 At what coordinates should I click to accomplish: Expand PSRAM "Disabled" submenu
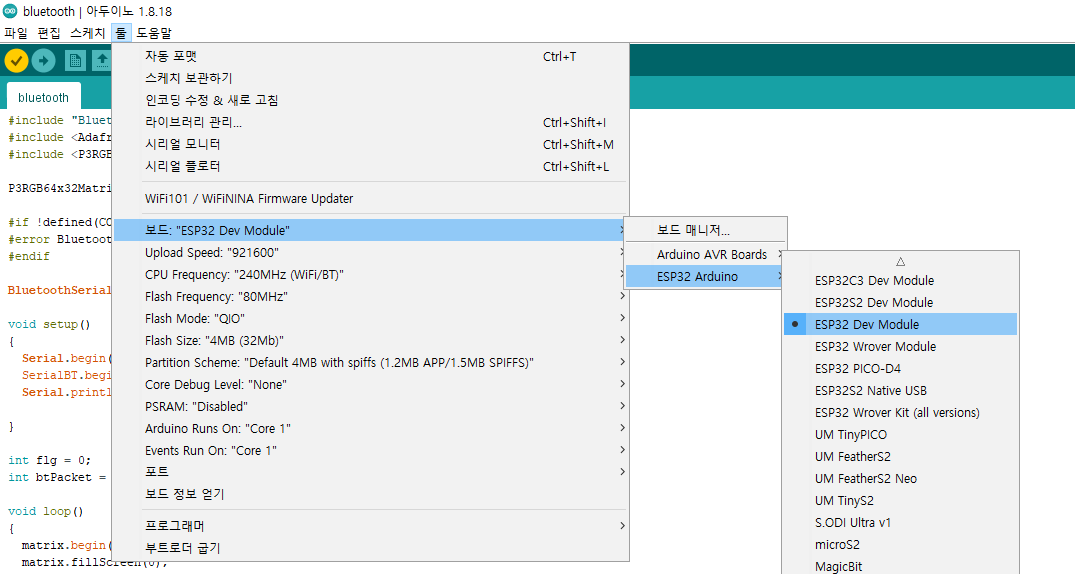pos(370,406)
